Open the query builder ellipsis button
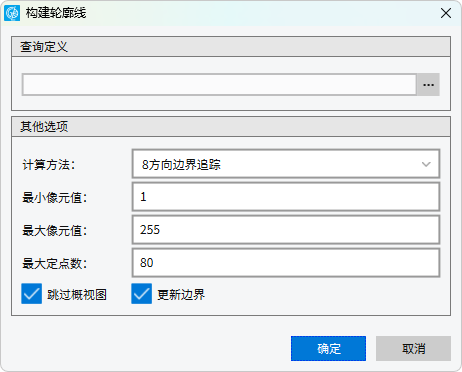The width and height of the screenshot is (462, 372). pos(428,85)
